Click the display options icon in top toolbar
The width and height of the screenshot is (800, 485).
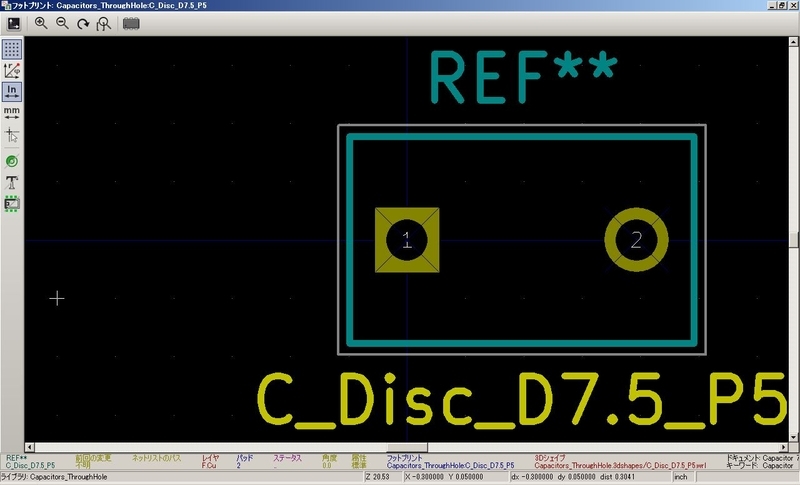12,22
